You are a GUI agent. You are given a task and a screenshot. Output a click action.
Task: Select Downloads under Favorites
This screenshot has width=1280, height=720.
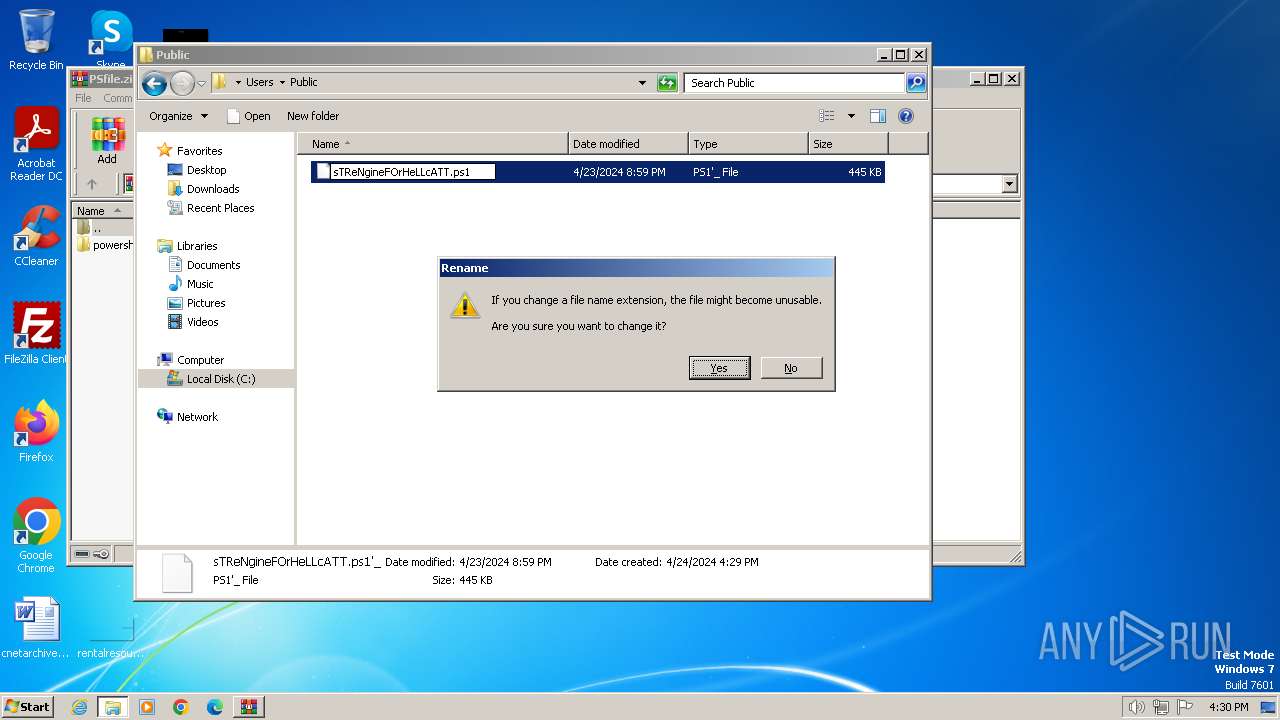click(x=213, y=189)
